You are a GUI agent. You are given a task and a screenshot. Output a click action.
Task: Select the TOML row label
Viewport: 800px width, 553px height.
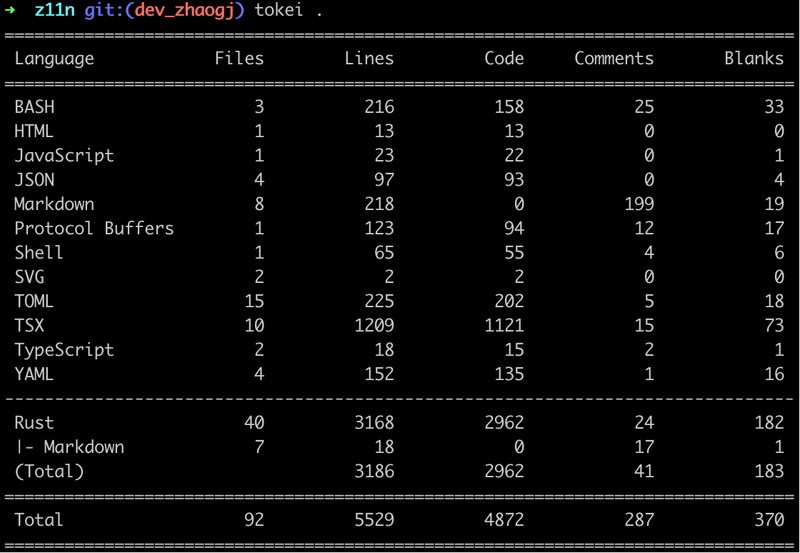pyautogui.click(x=34, y=301)
